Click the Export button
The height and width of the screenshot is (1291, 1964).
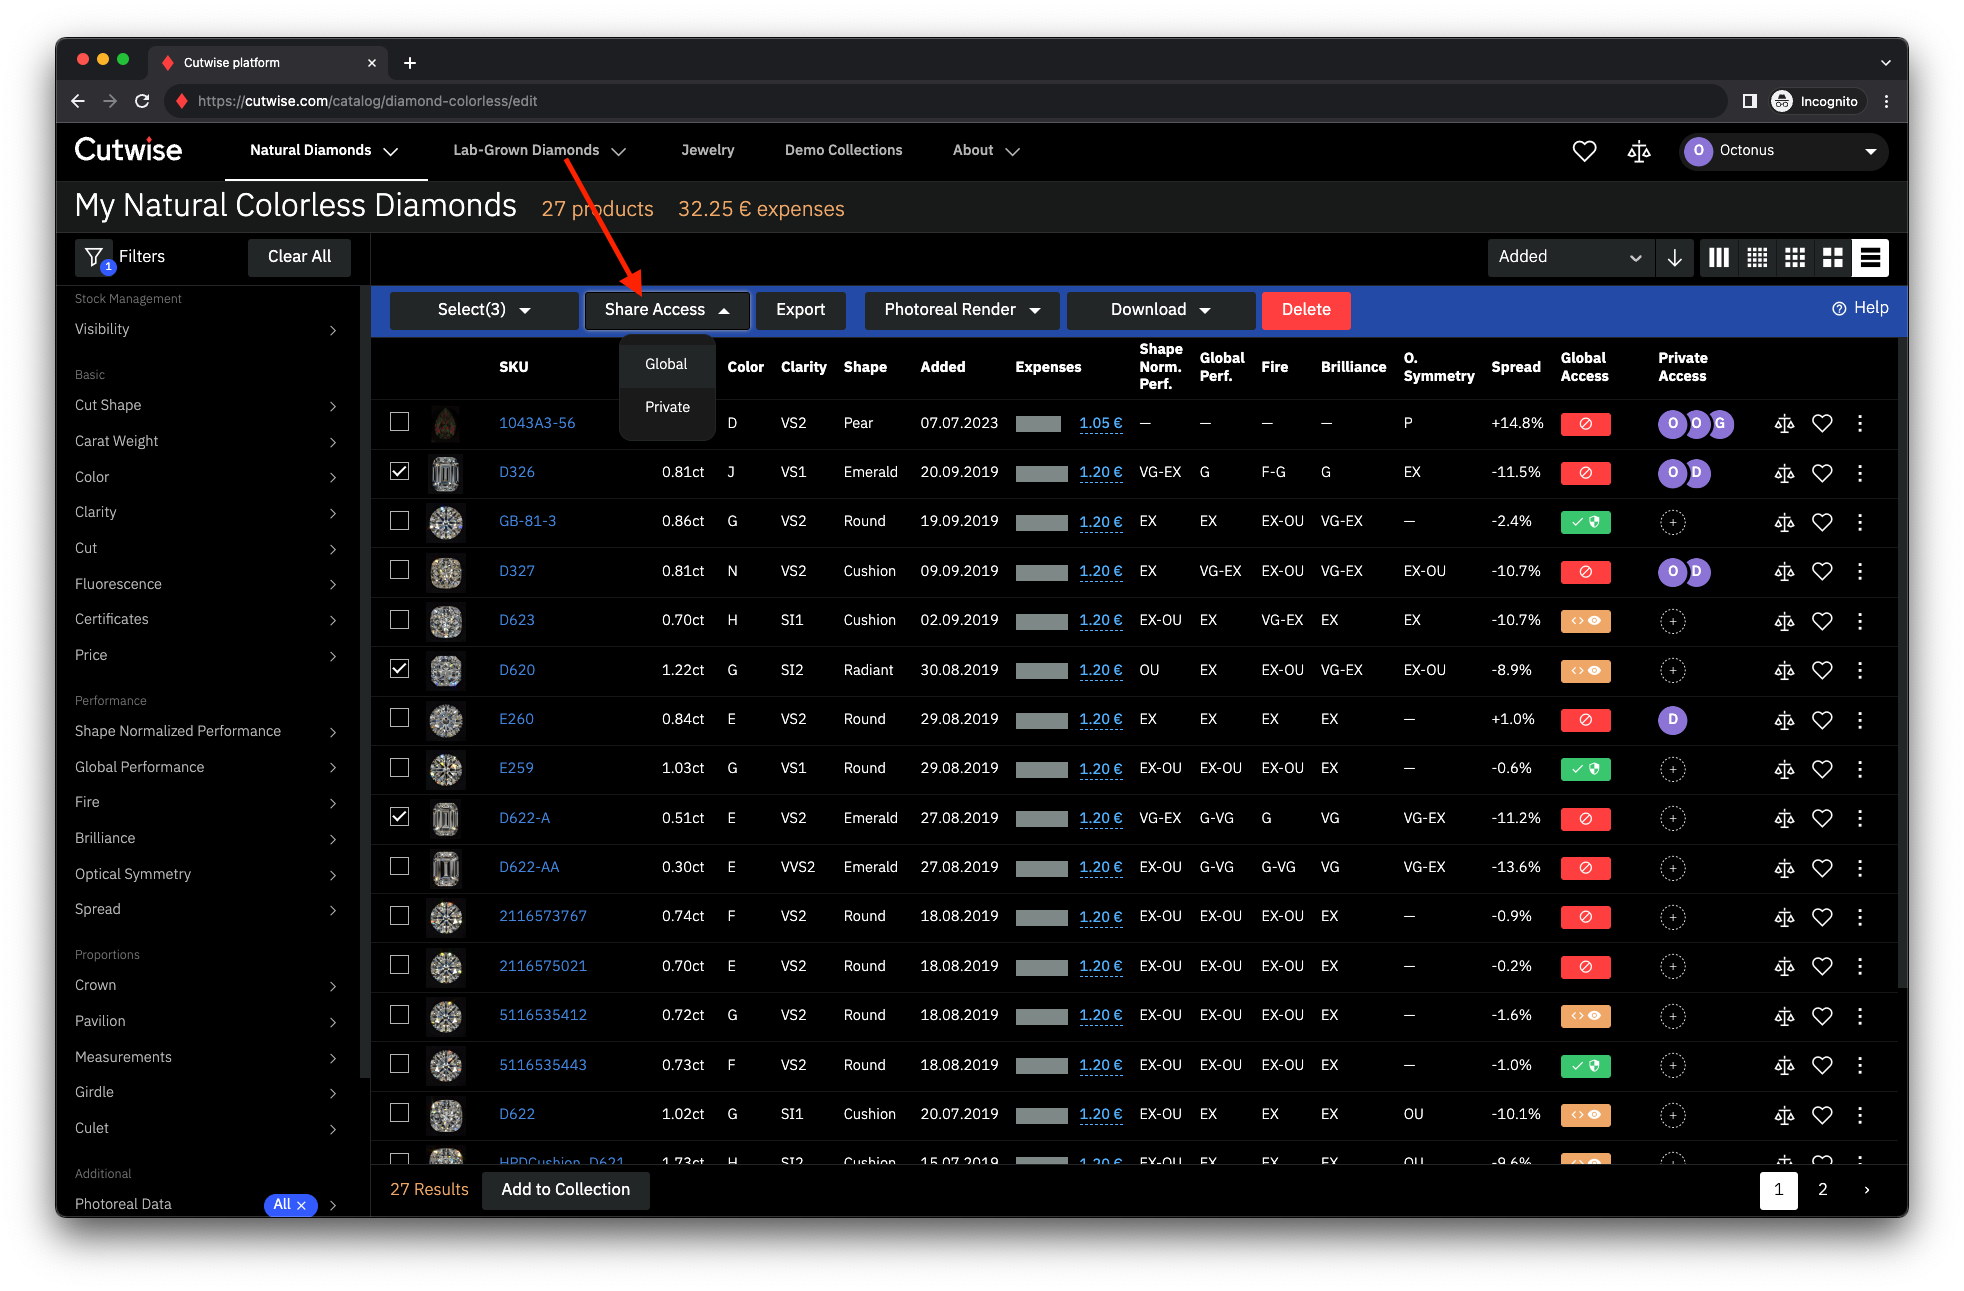pyautogui.click(x=801, y=310)
